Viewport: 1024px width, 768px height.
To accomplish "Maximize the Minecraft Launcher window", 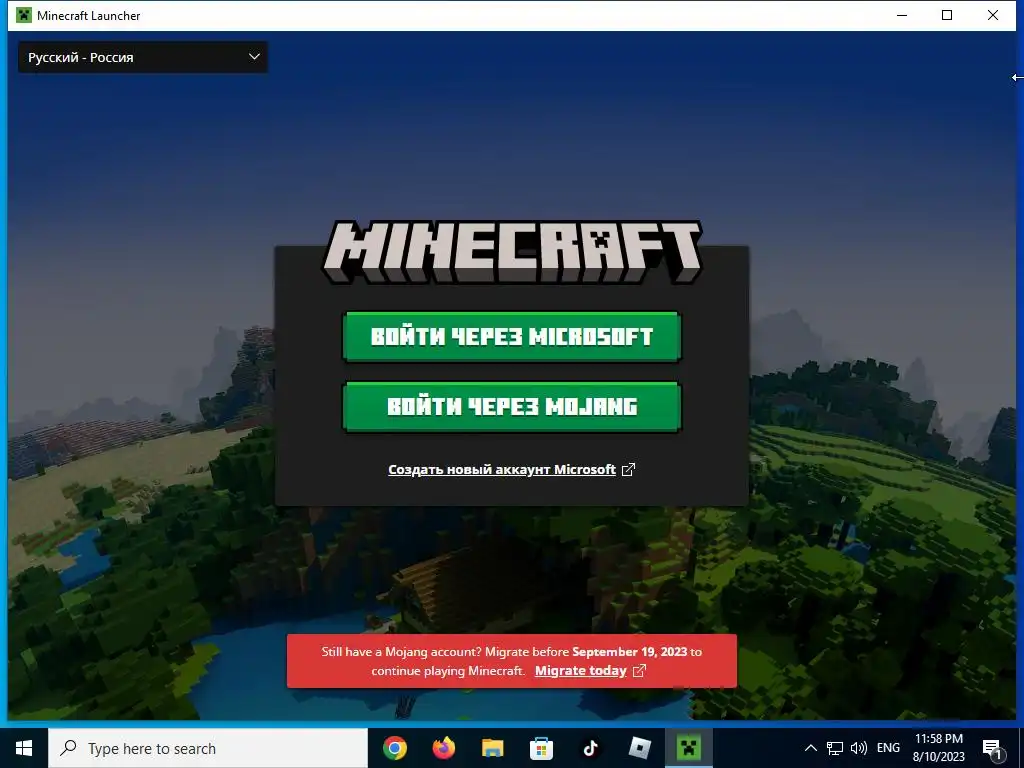I will pos(947,15).
